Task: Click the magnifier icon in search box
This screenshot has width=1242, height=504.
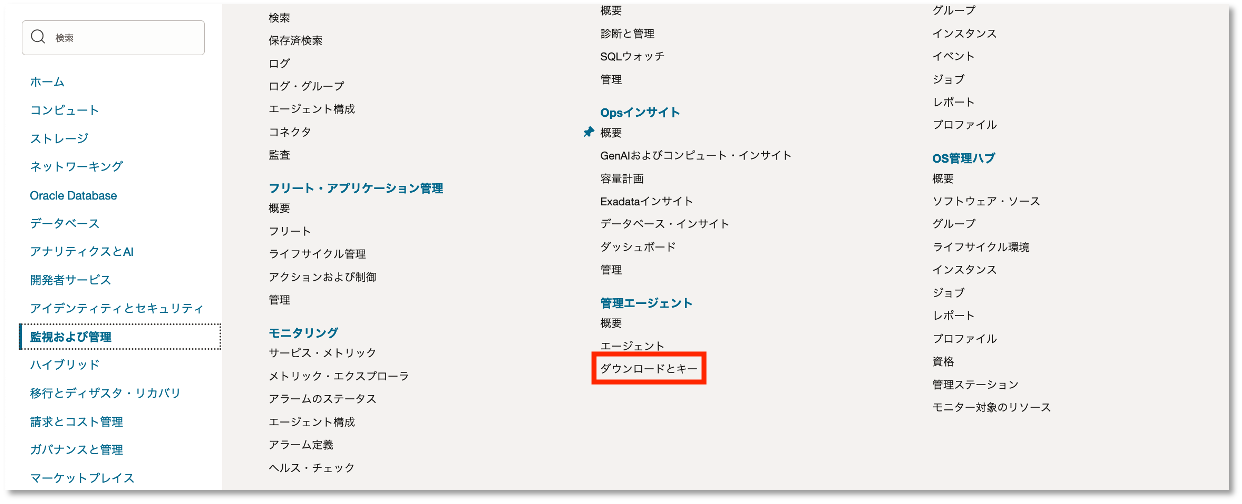Action: (x=39, y=37)
